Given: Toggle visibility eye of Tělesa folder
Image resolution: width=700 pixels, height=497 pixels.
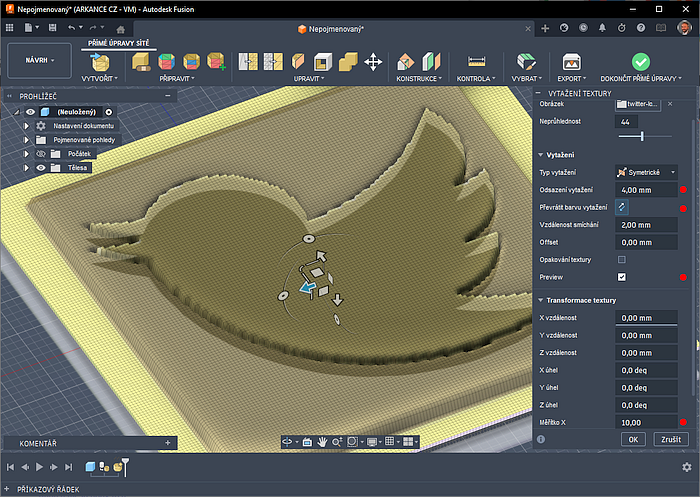Looking at the screenshot, I should [x=42, y=168].
